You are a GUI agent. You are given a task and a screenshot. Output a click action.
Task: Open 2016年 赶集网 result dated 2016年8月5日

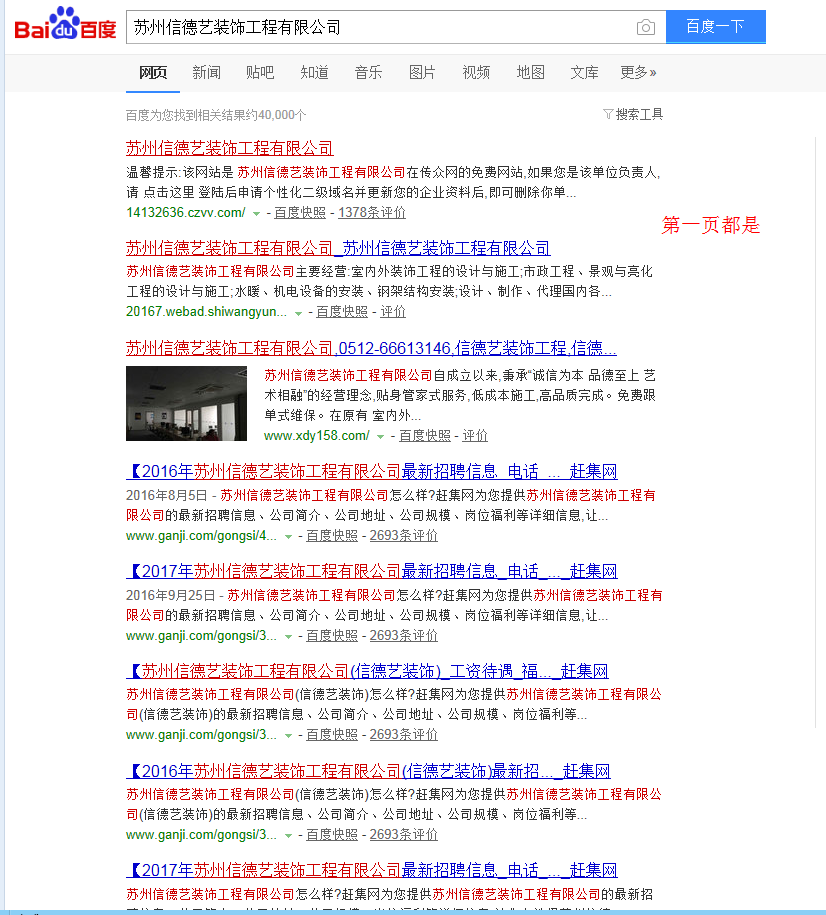click(x=372, y=472)
